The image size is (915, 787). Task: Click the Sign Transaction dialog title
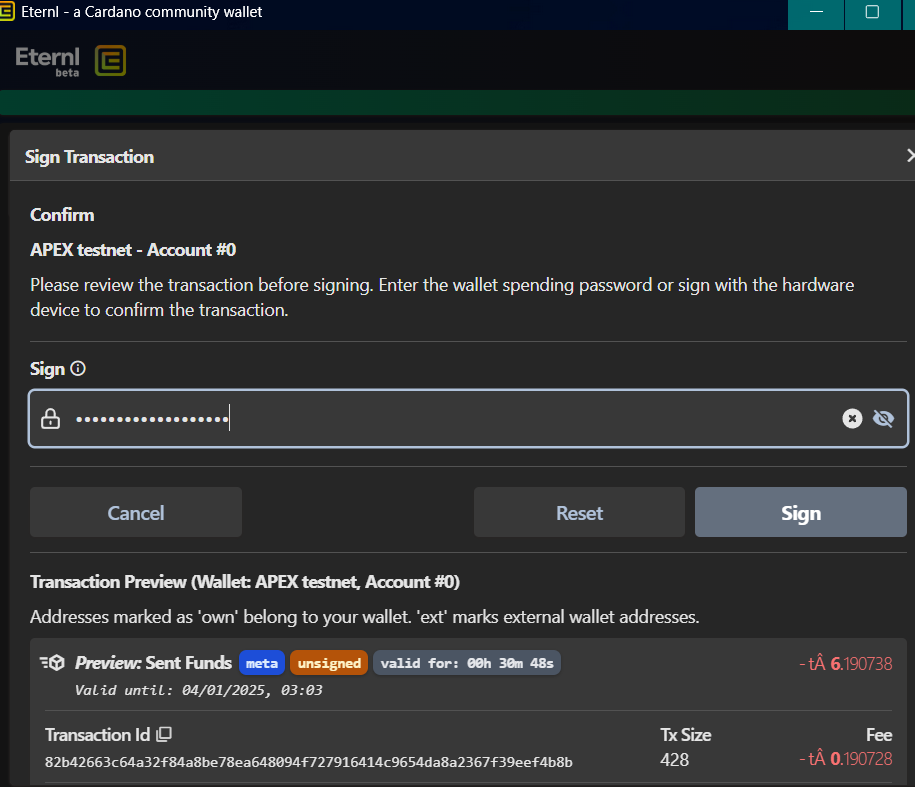tap(89, 156)
